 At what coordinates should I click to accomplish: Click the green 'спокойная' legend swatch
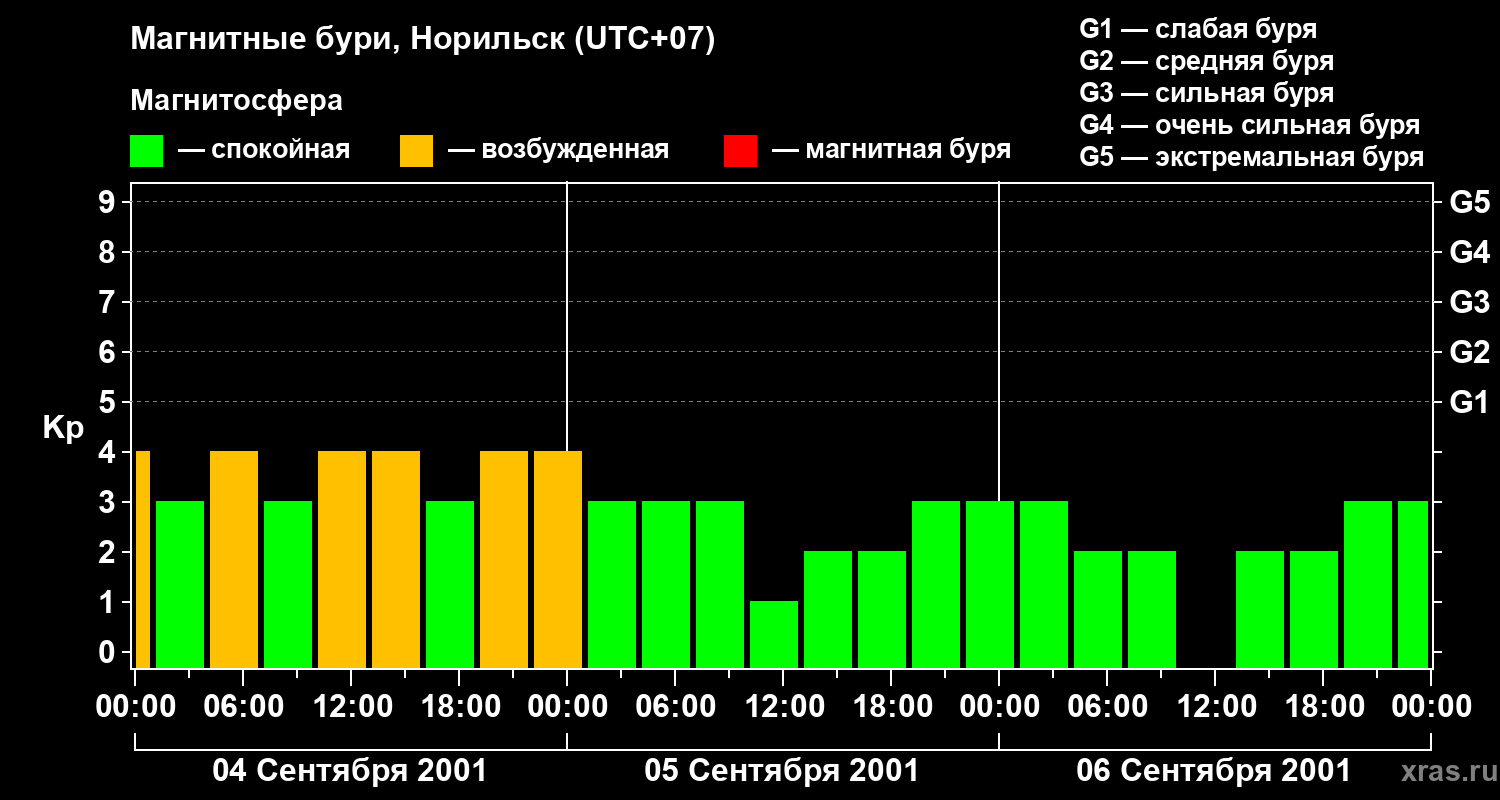146,150
